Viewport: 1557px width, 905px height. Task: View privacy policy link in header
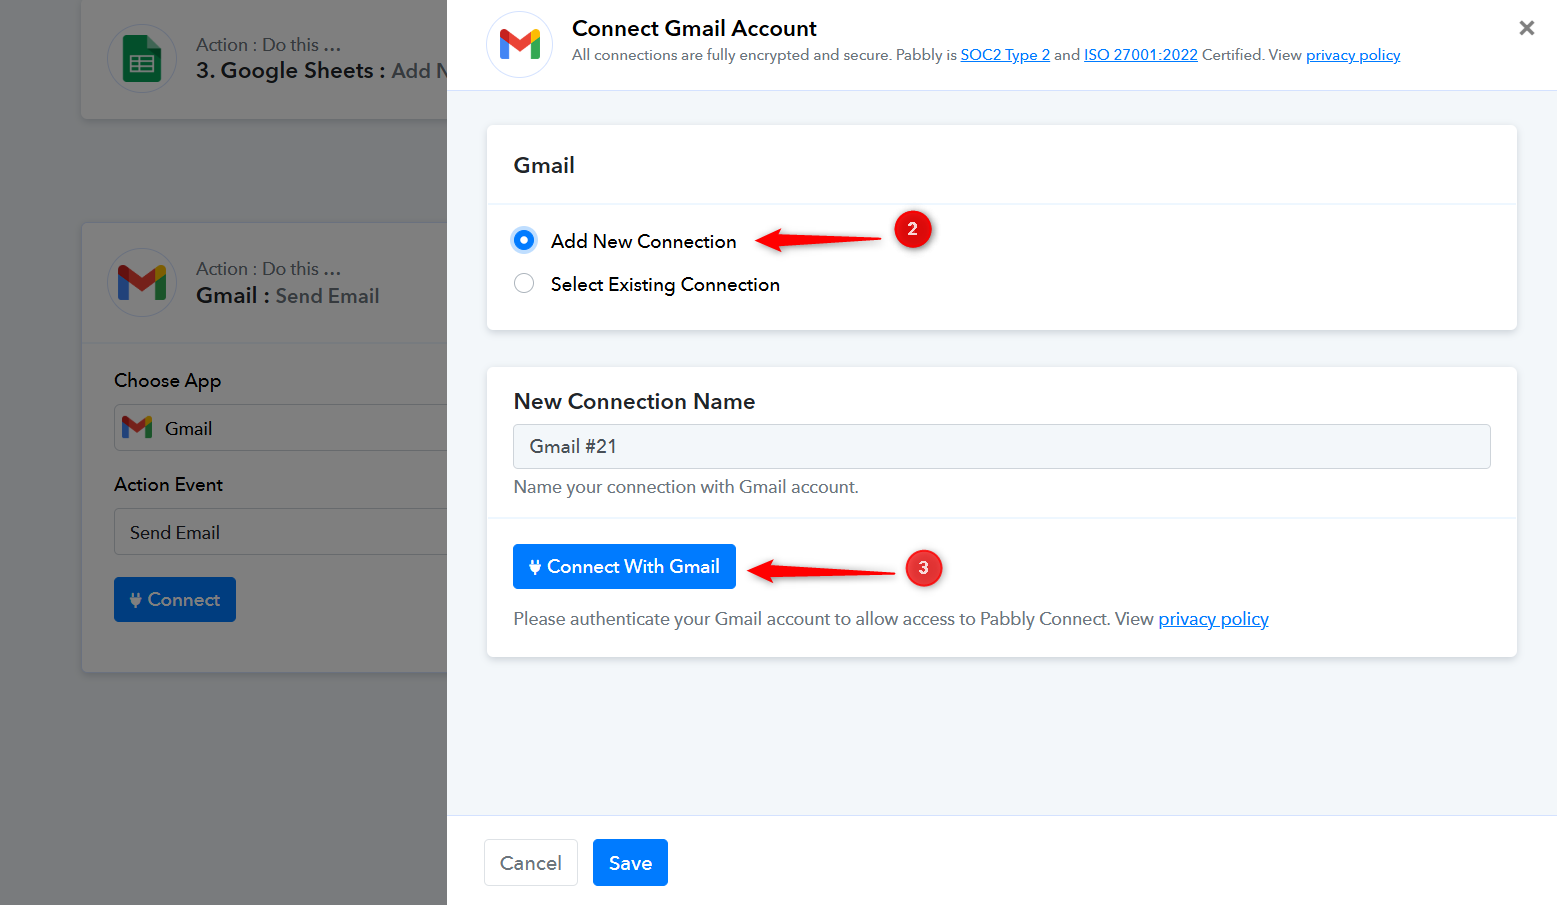click(1352, 55)
